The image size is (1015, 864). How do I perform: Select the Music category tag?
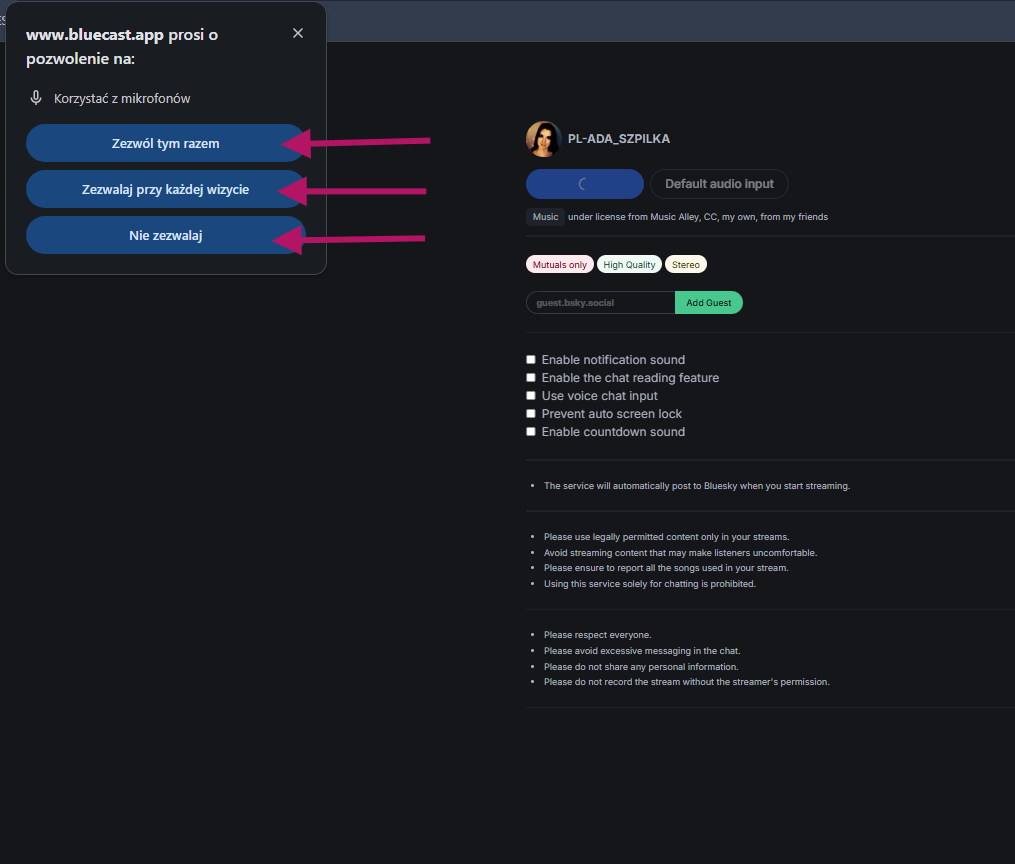(545, 217)
